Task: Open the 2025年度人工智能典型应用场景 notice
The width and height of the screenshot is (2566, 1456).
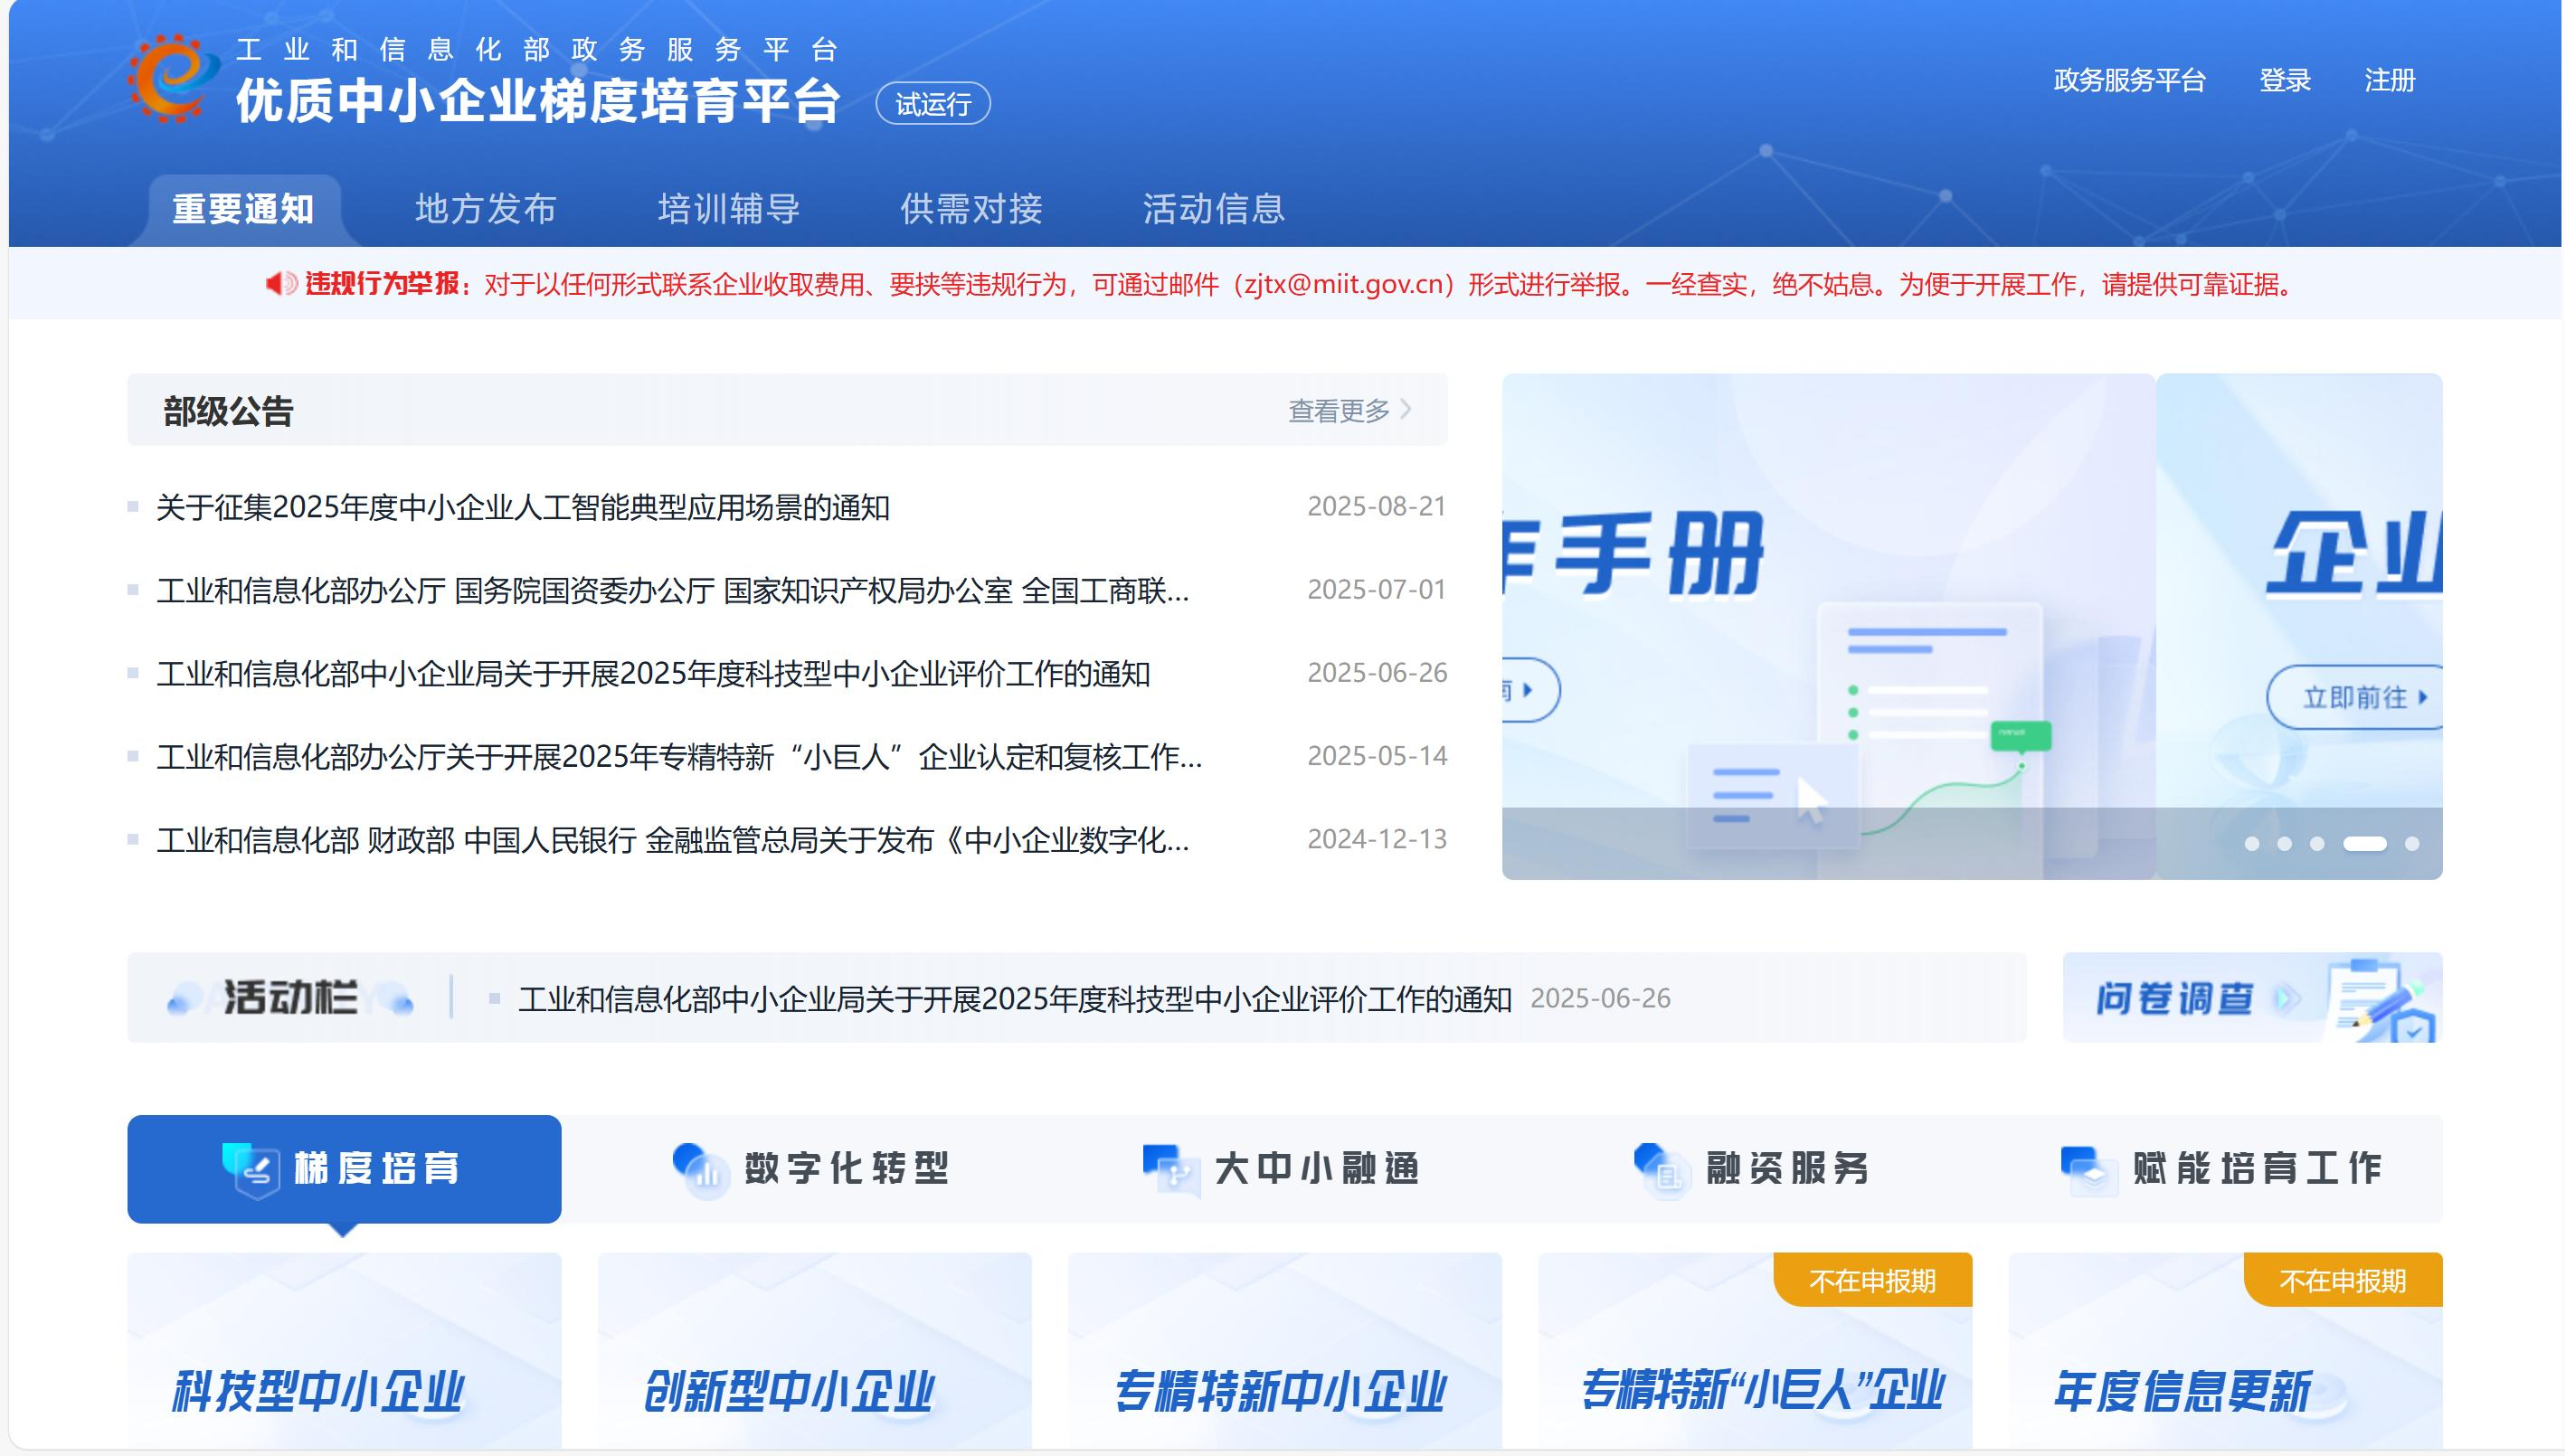Action: coord(522,508)
